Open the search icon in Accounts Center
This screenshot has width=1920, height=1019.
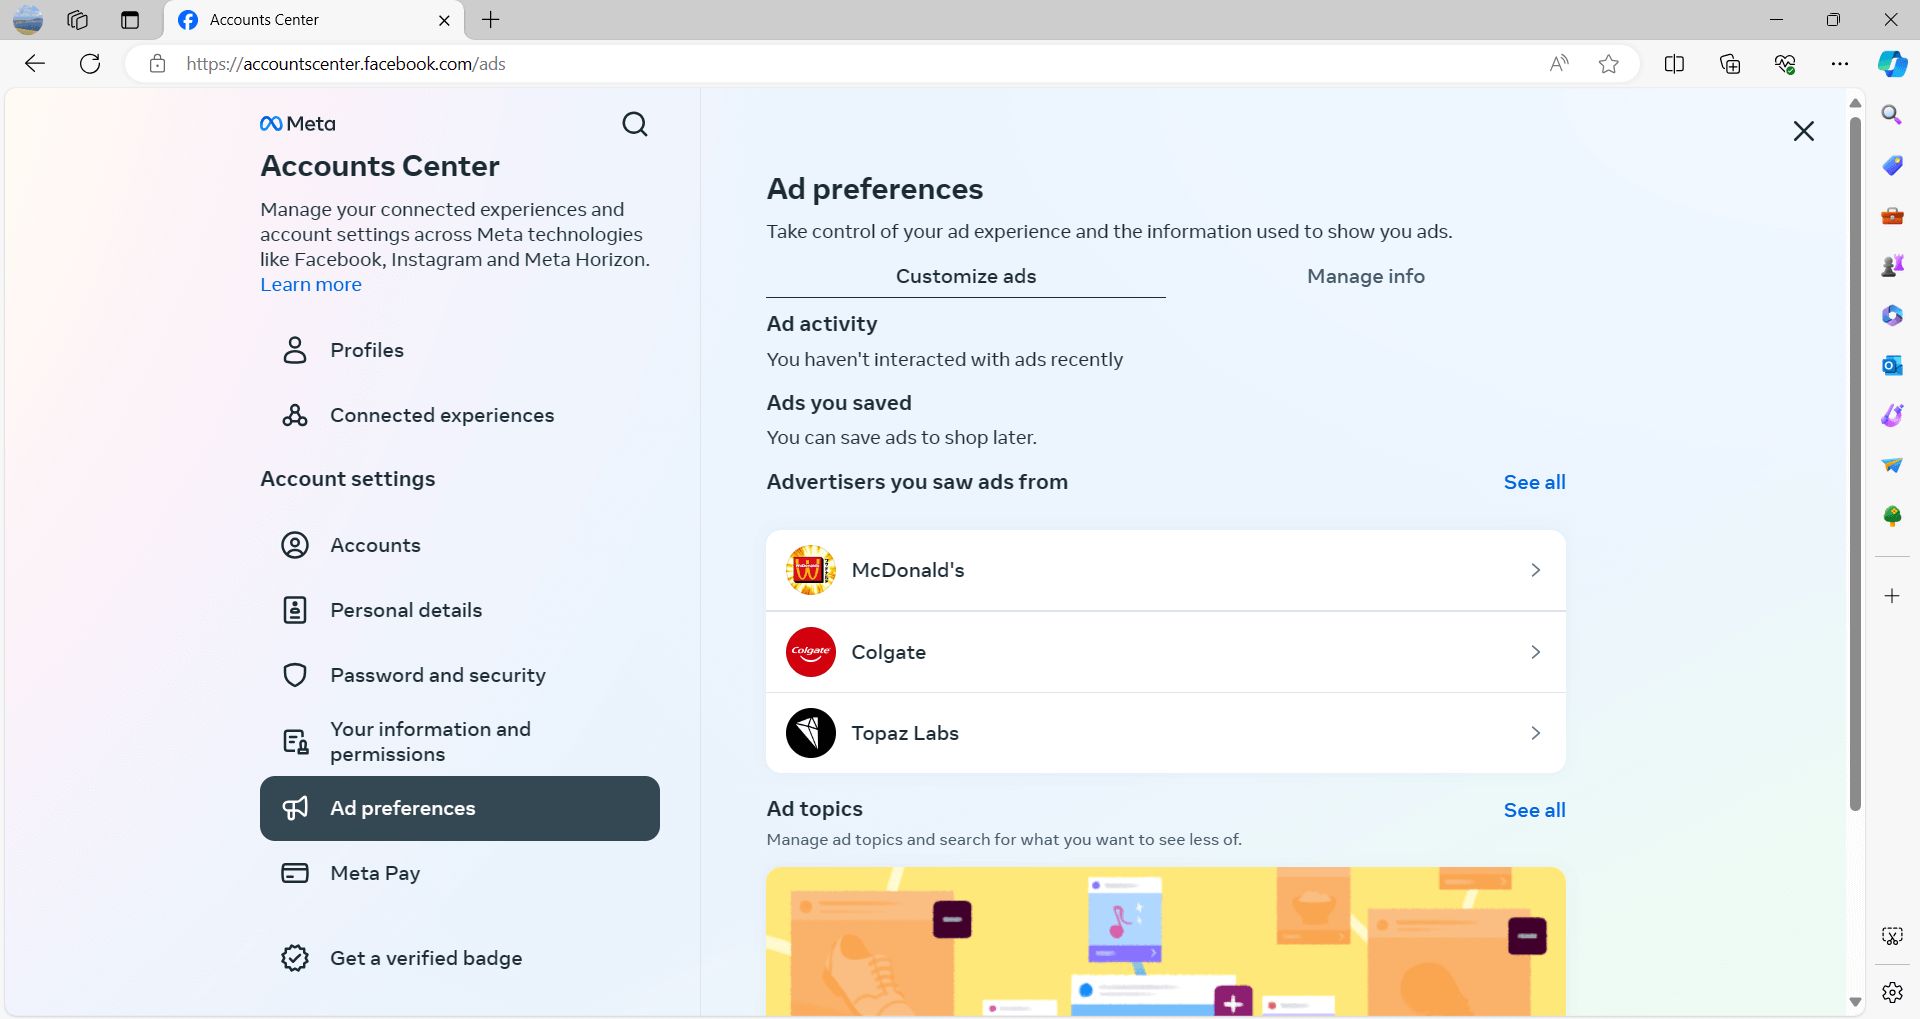635,124
